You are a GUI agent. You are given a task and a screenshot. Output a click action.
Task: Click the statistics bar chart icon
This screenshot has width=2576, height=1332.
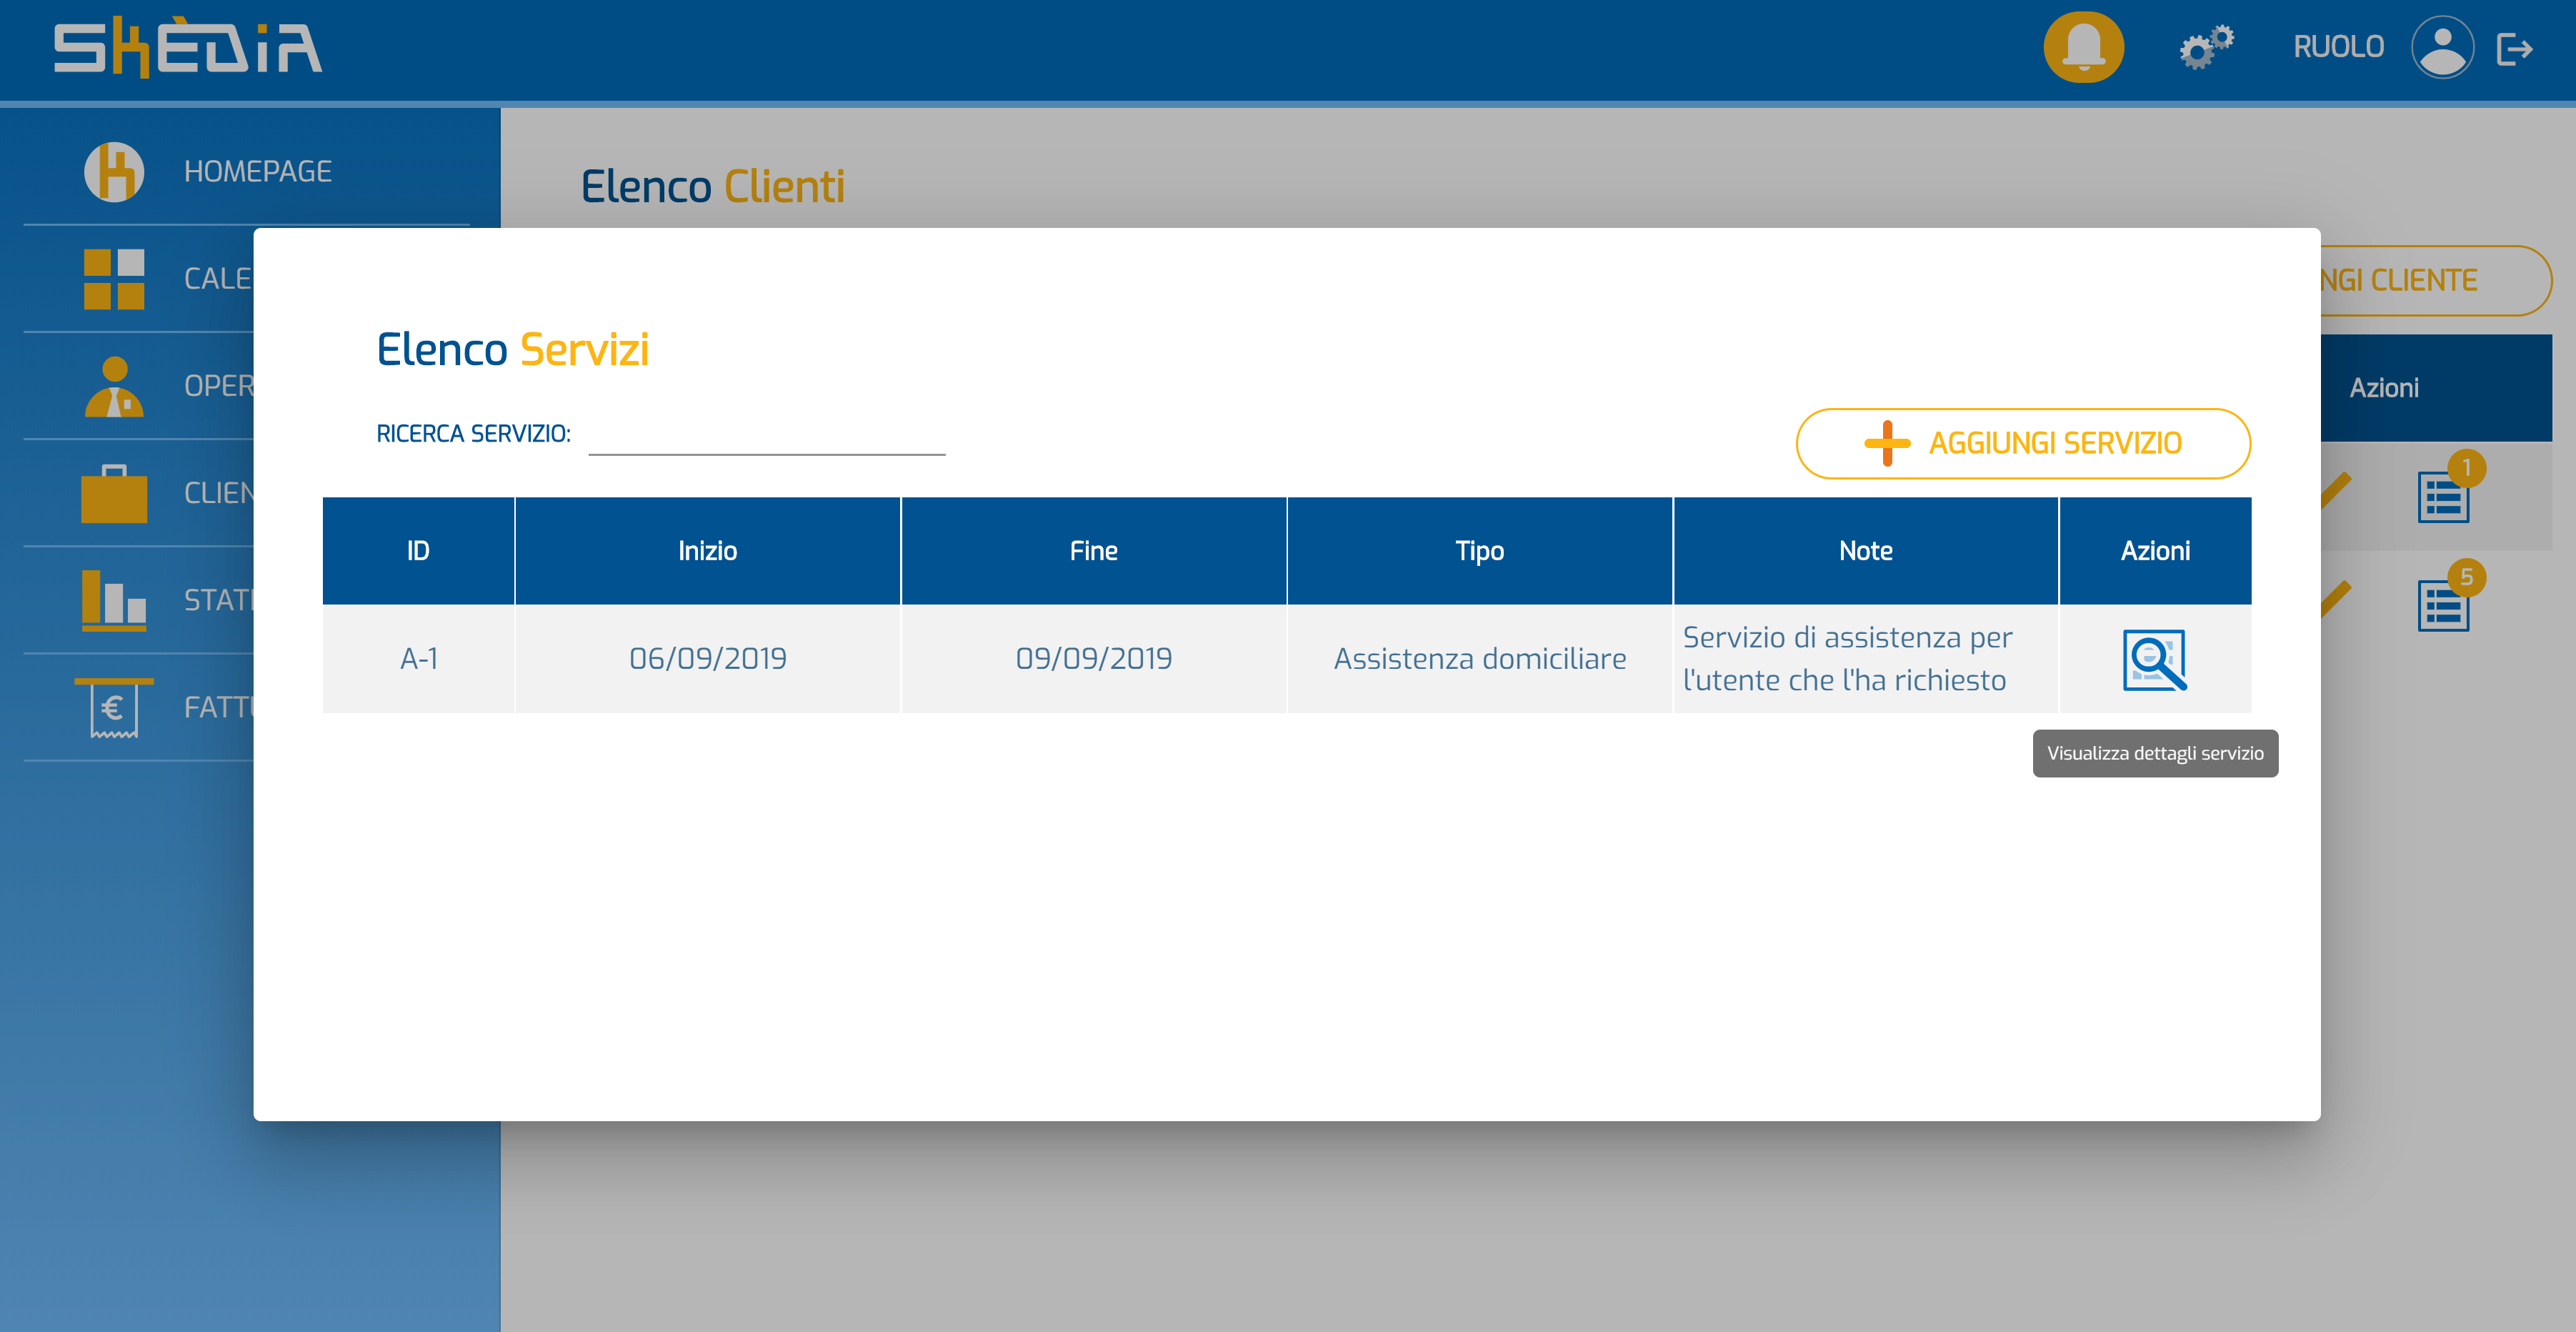pyautogui.click(x=114, y=600)
